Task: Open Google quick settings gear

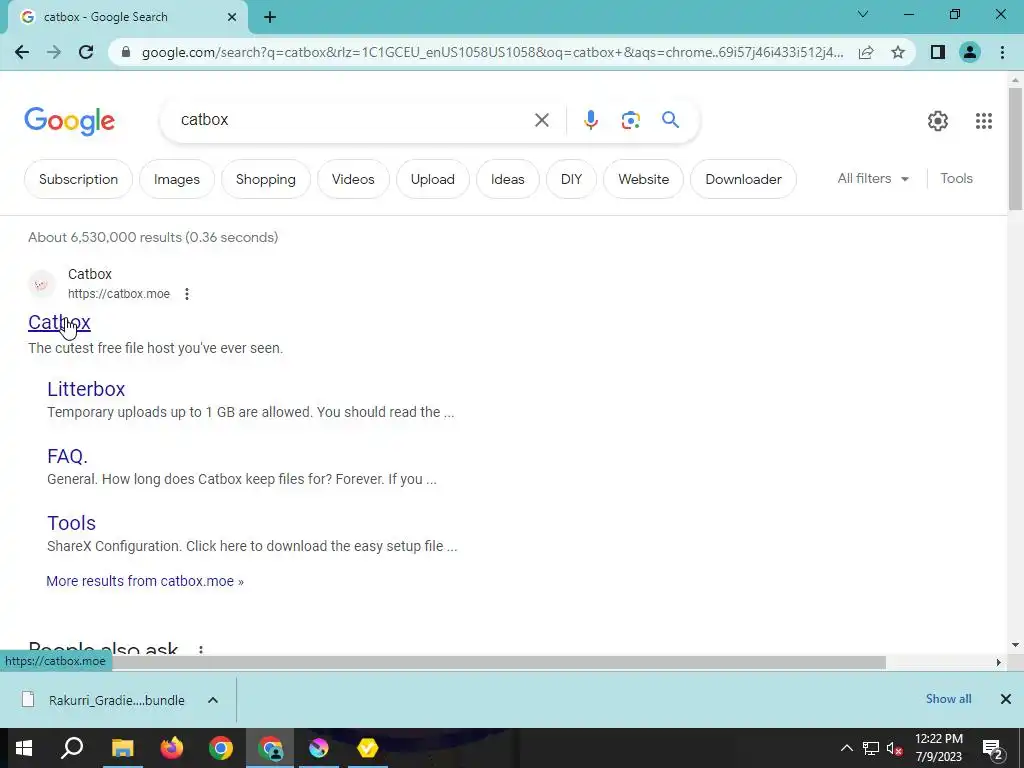Action: [938, 121]
